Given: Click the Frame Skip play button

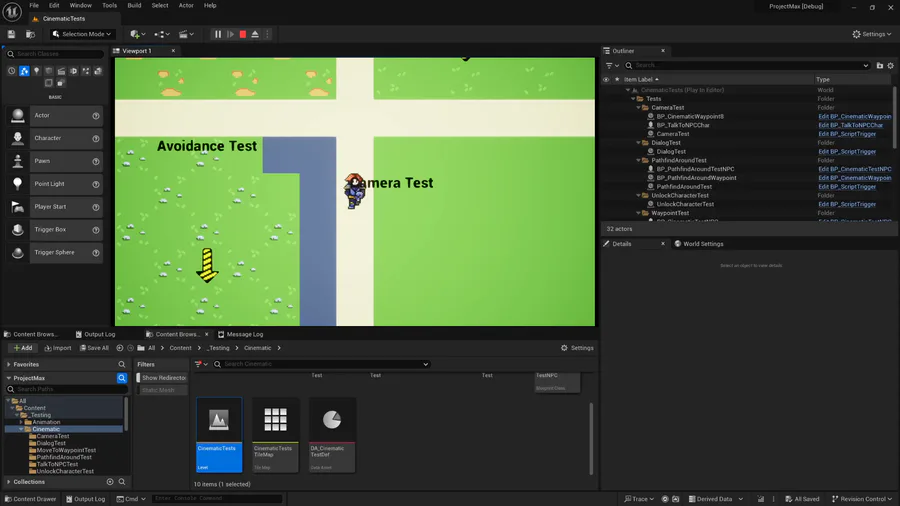Looking at the screenshot, I should pyautogui.click(x=230, y=34).
